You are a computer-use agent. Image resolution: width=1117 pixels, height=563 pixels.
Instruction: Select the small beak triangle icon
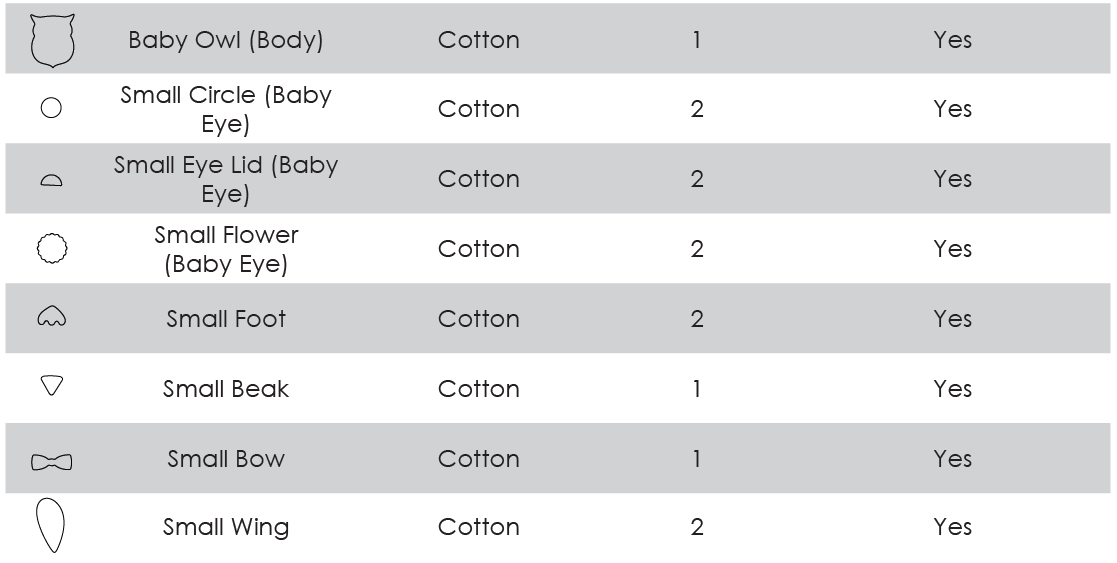click(52, 386)
